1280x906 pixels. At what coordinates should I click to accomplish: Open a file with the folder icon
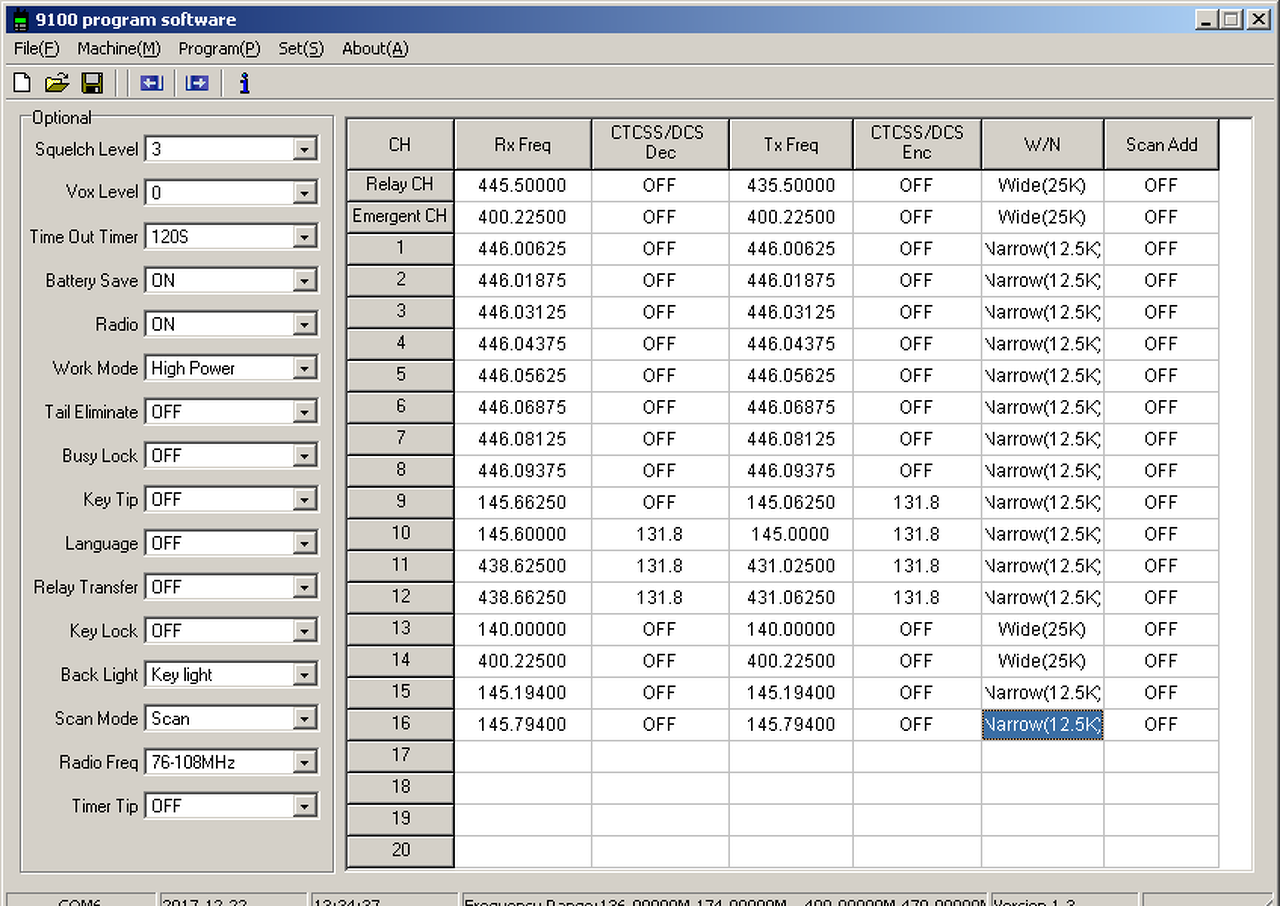[x=57, y=83]
